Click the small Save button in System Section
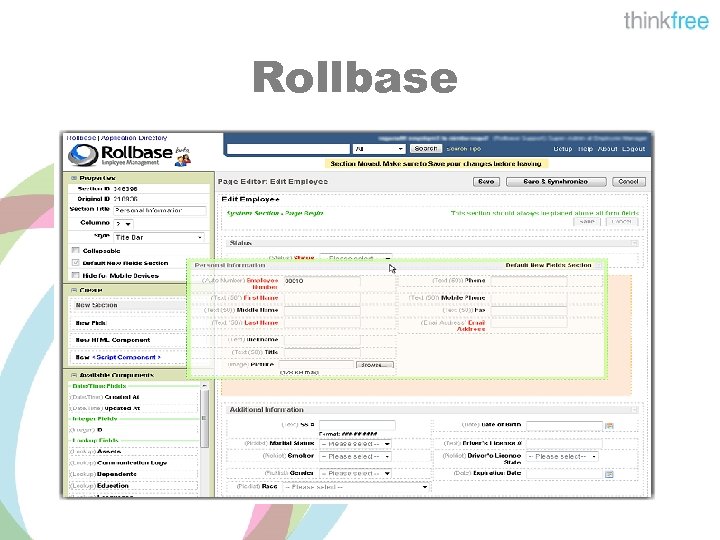The width and height of the screenshot is (720, 540). click(x=587, y=222)
